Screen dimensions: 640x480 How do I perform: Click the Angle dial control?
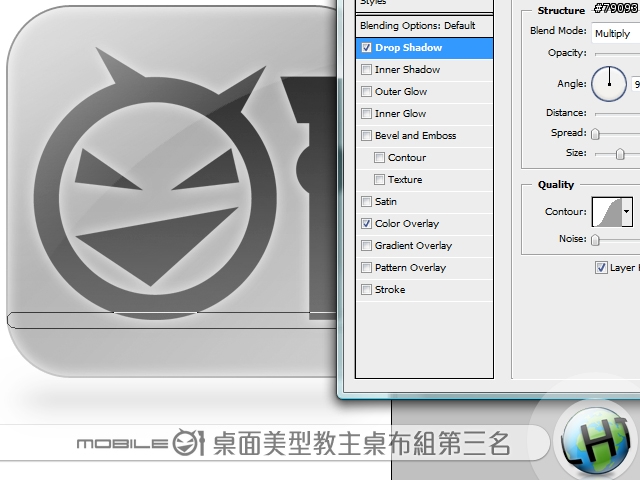point(609,84)
